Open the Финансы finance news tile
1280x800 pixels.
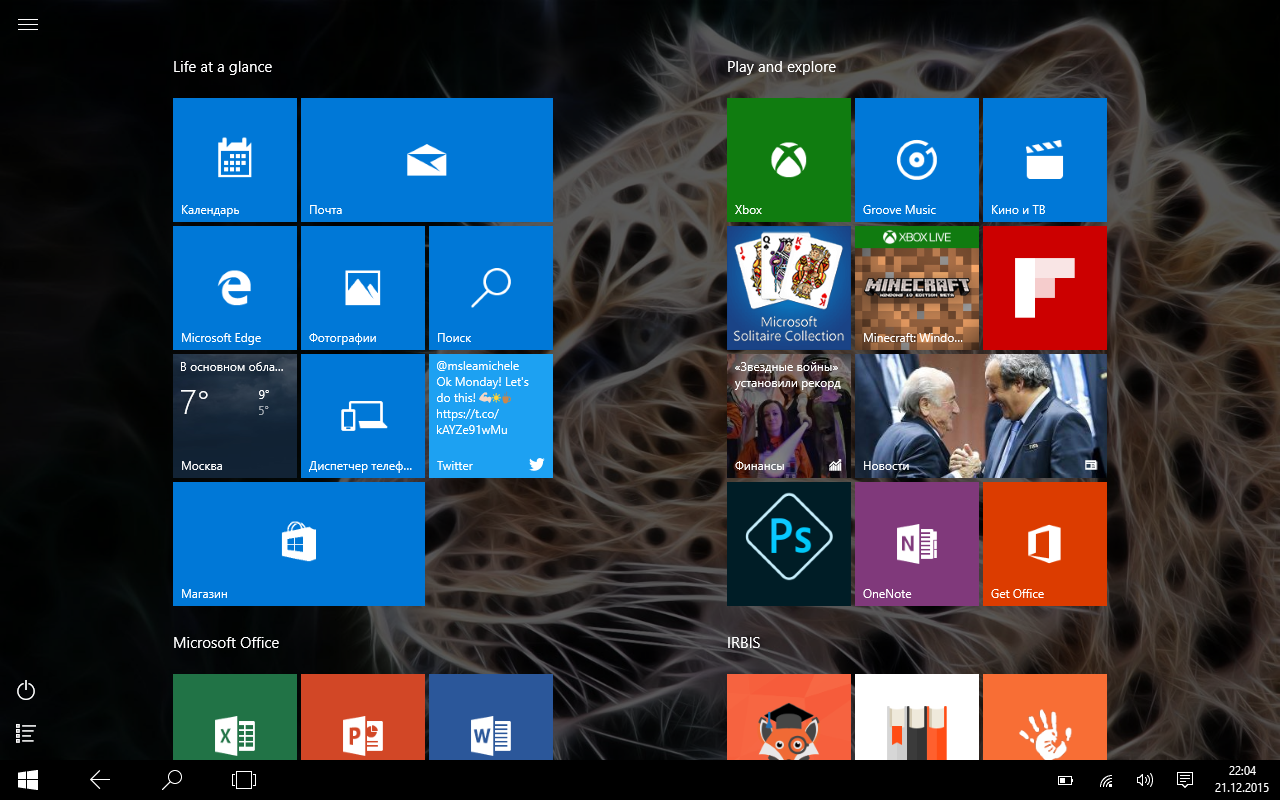click(789, 415)
